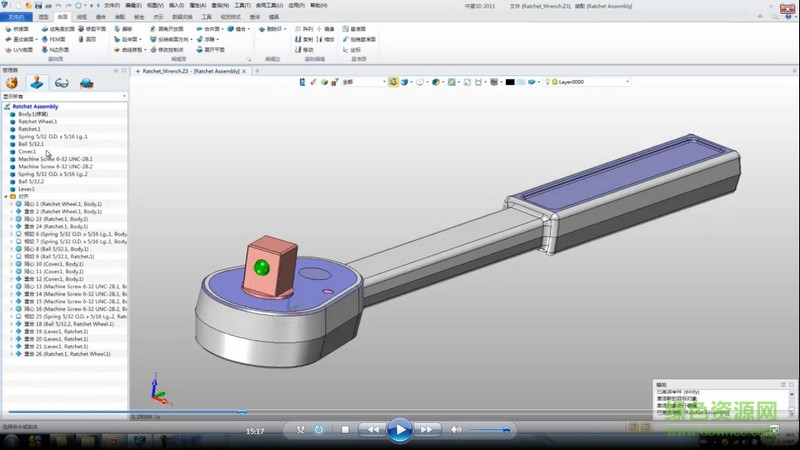Open the 显示所有 filter dropdown

tap(124, 97)
